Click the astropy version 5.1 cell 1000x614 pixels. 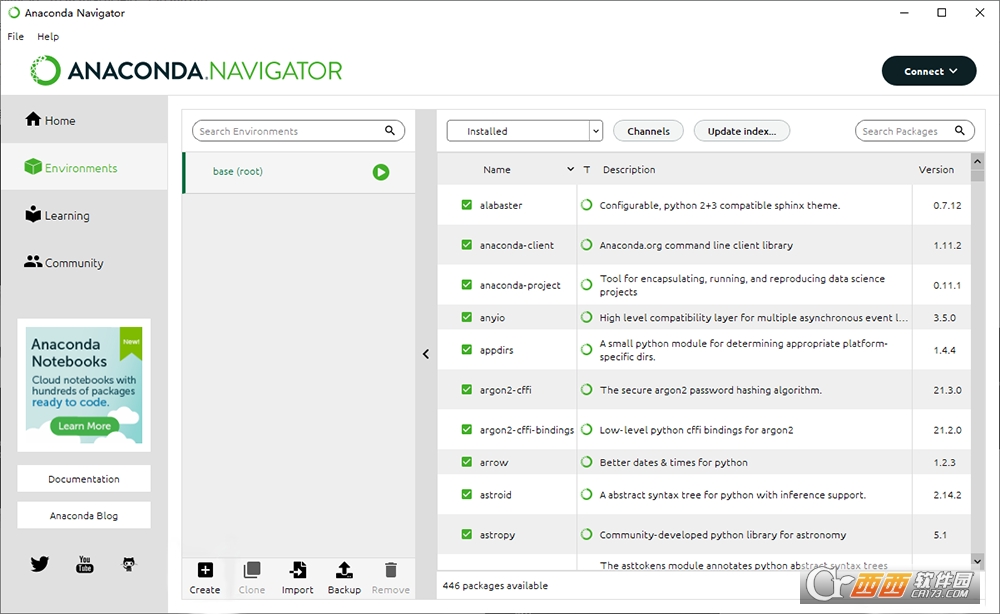pos(940,534)
